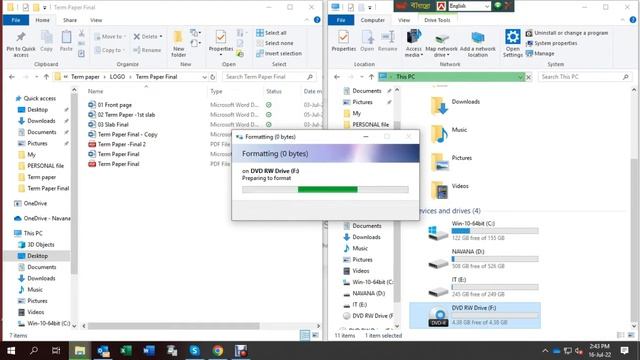This screenshot has height=360, width=640.
Task: Click Win-10-64bit (C:) capacity bar
Action: pyautogui.click(x=495, y=231)
